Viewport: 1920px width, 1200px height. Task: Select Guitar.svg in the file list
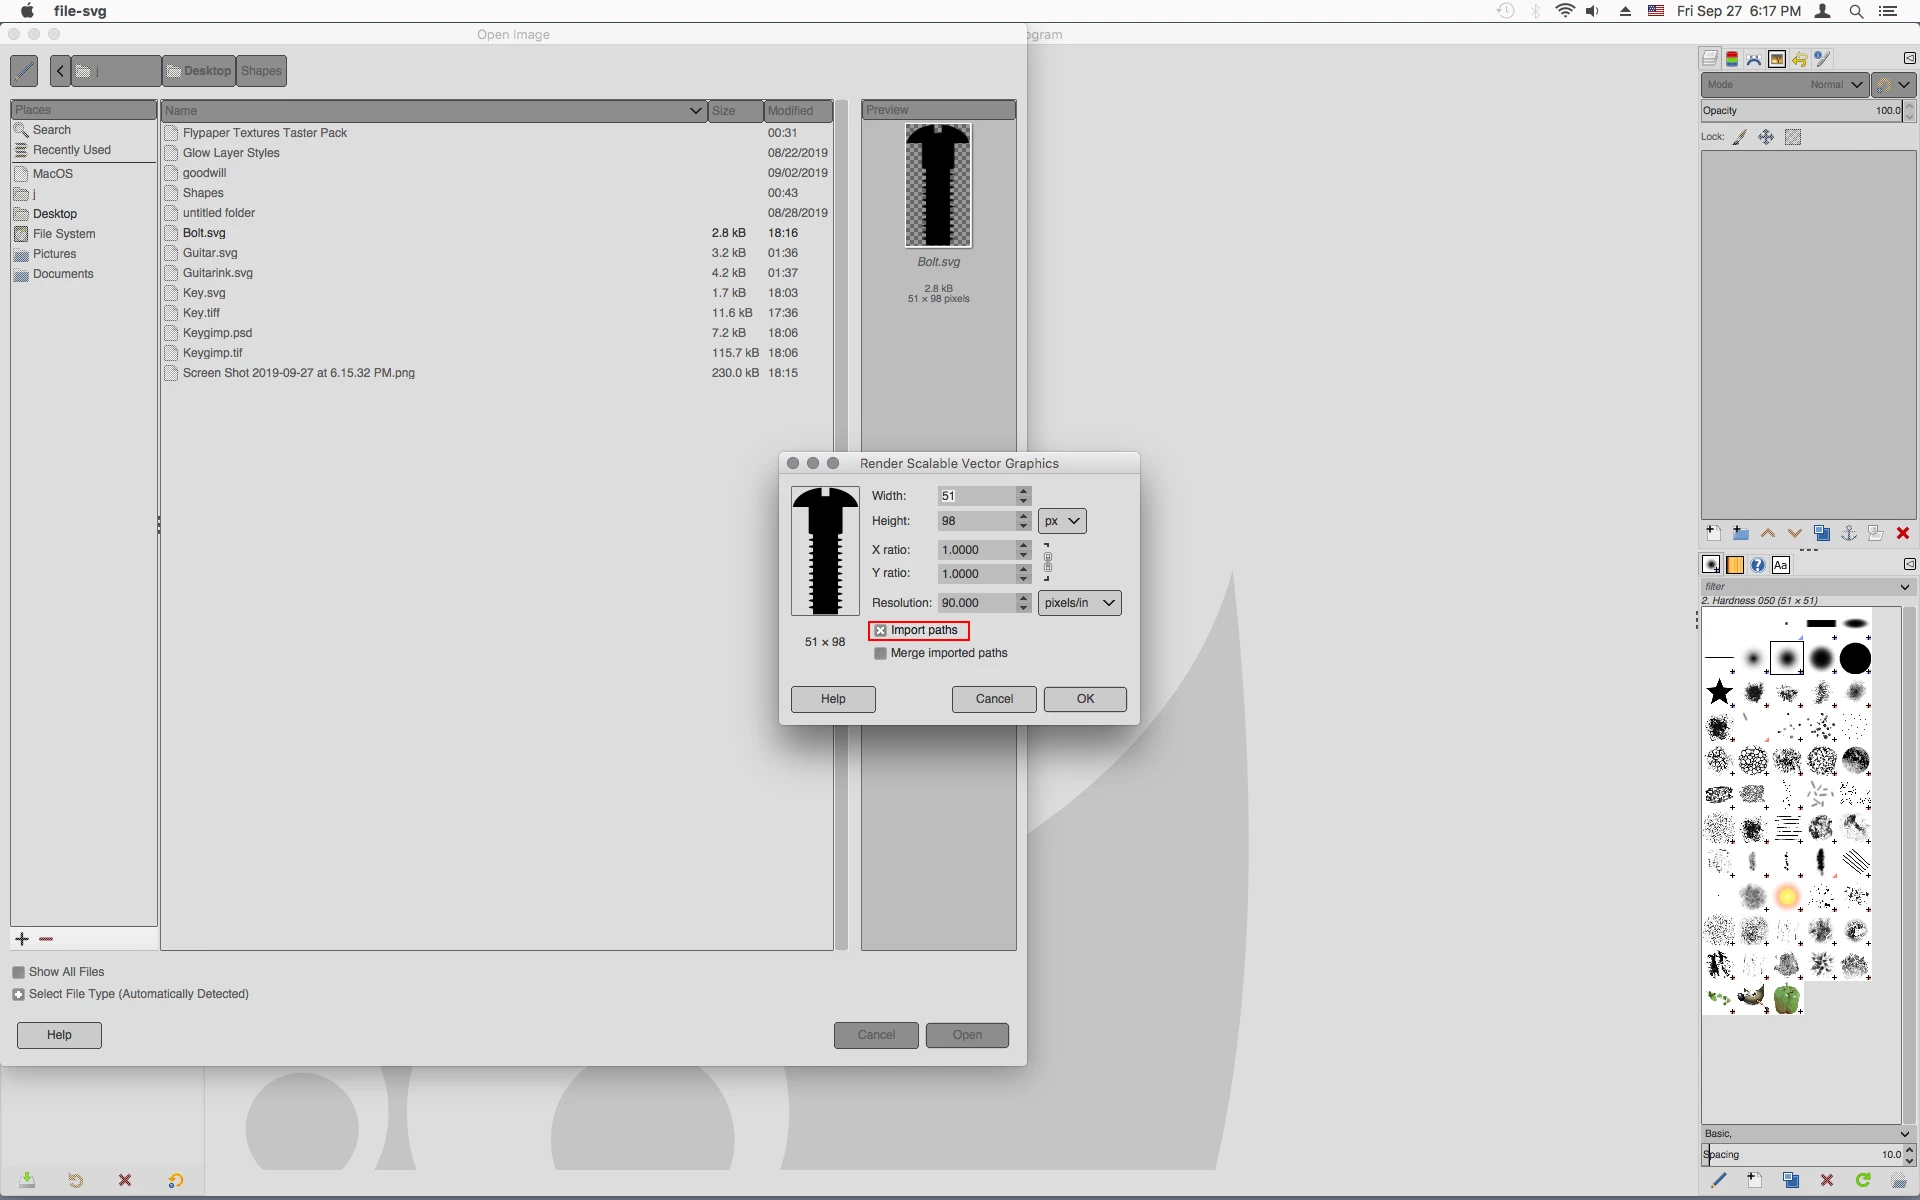(210, 253)
